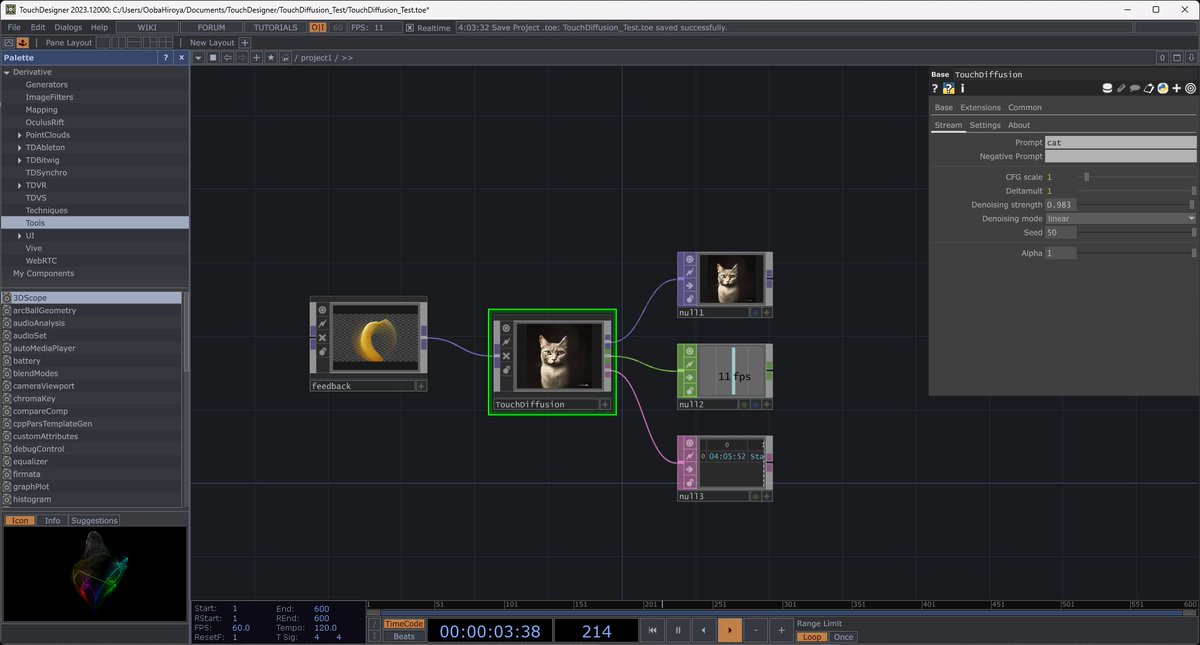Jump to start with rewind button
This screenshot has width=1200, height=645.
pyautogui.click(x=652, y=630)
